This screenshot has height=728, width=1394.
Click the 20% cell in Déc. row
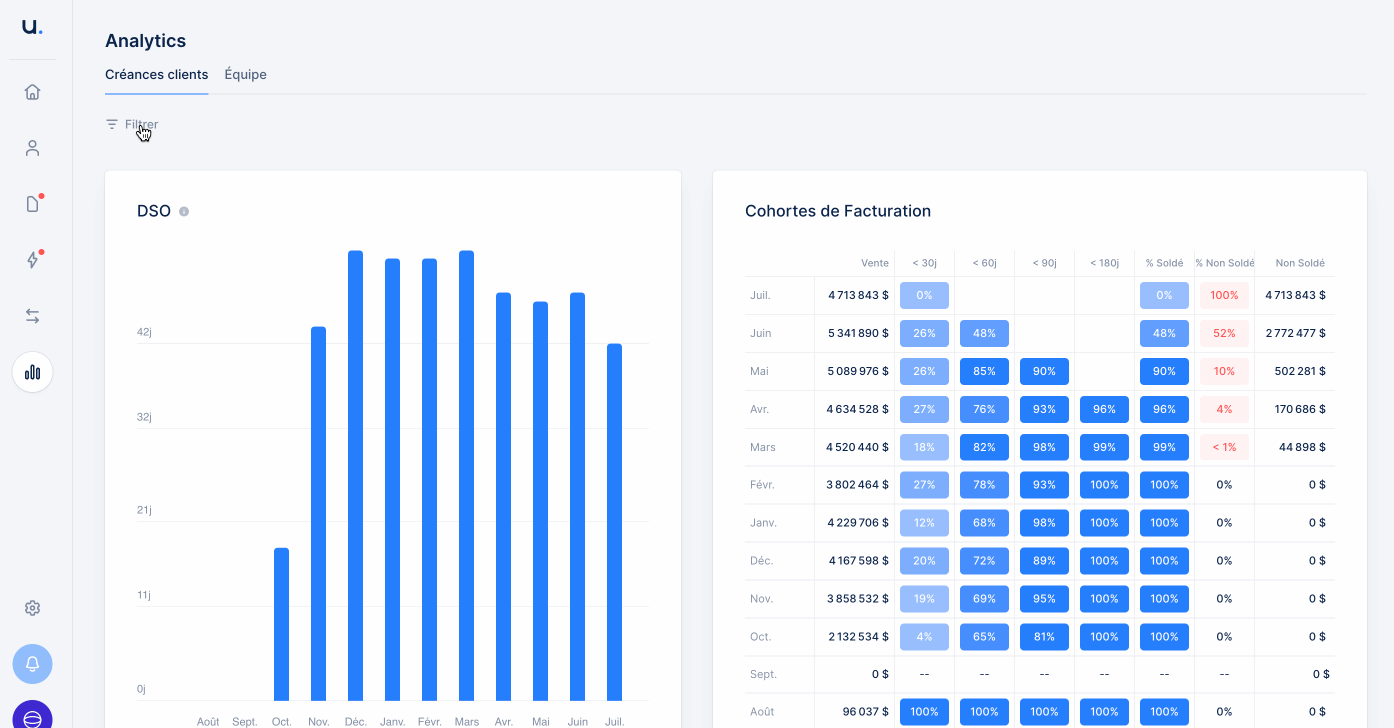[x=924, y=561]
